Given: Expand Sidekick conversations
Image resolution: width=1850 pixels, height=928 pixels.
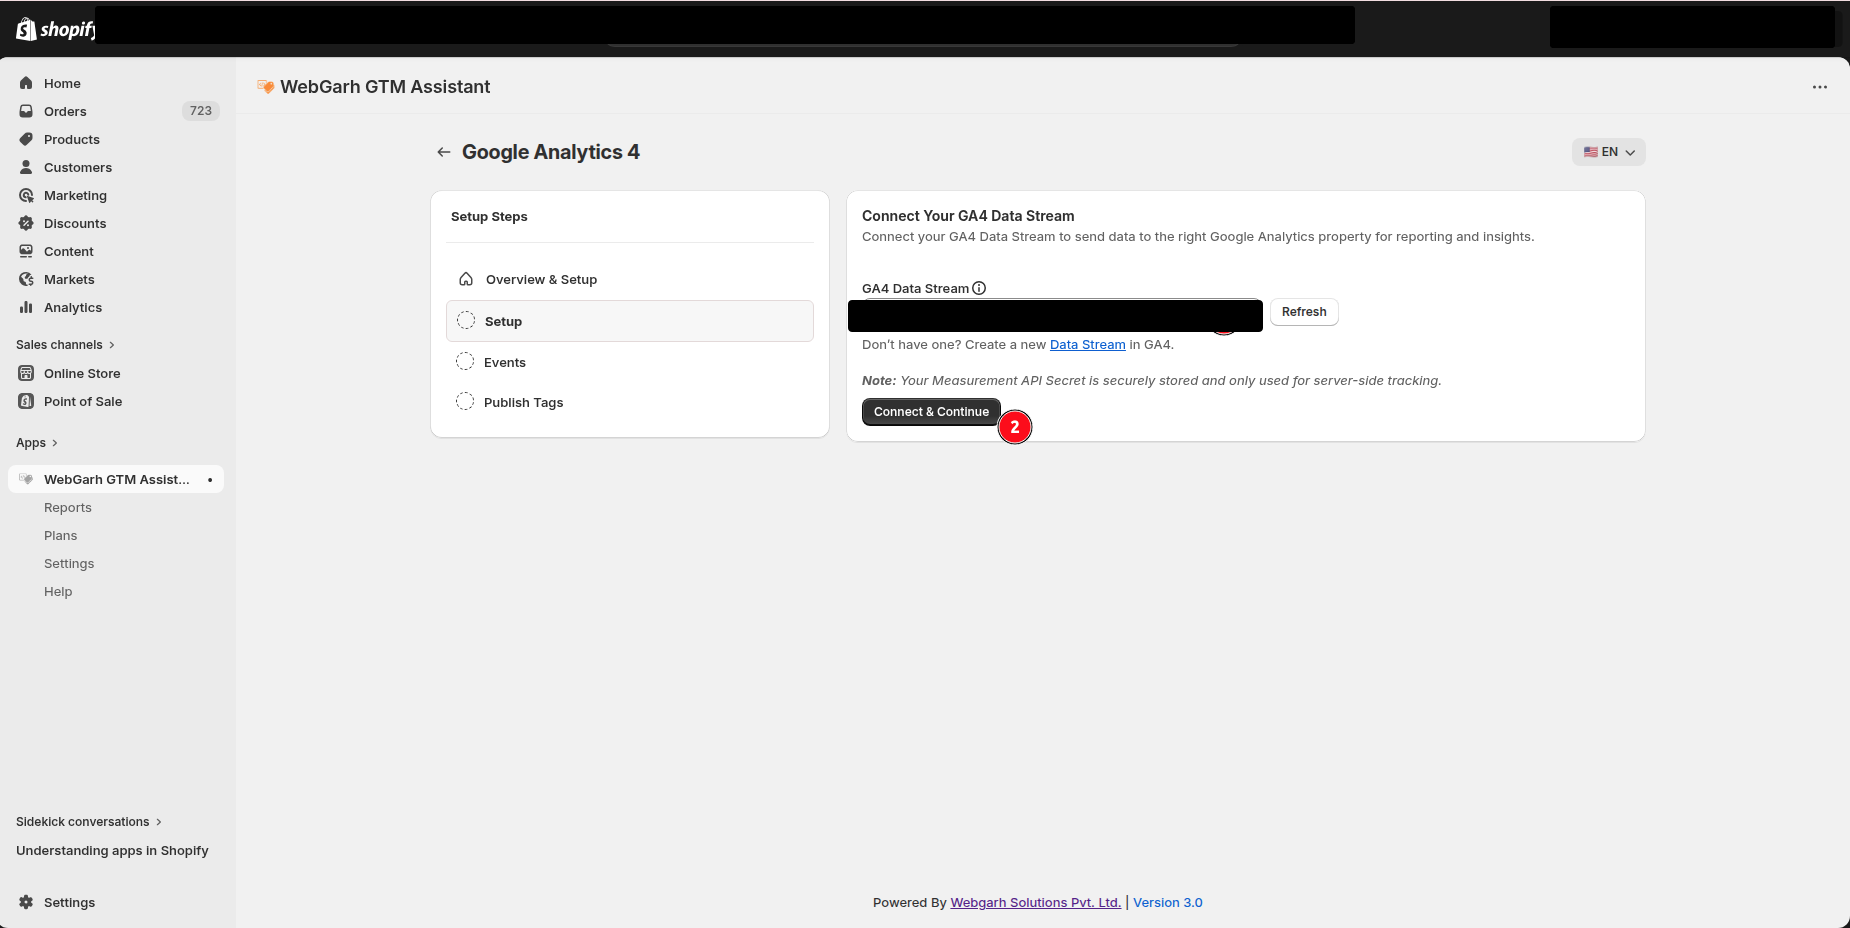Looking at the screenshot, I should pos(89,821).
